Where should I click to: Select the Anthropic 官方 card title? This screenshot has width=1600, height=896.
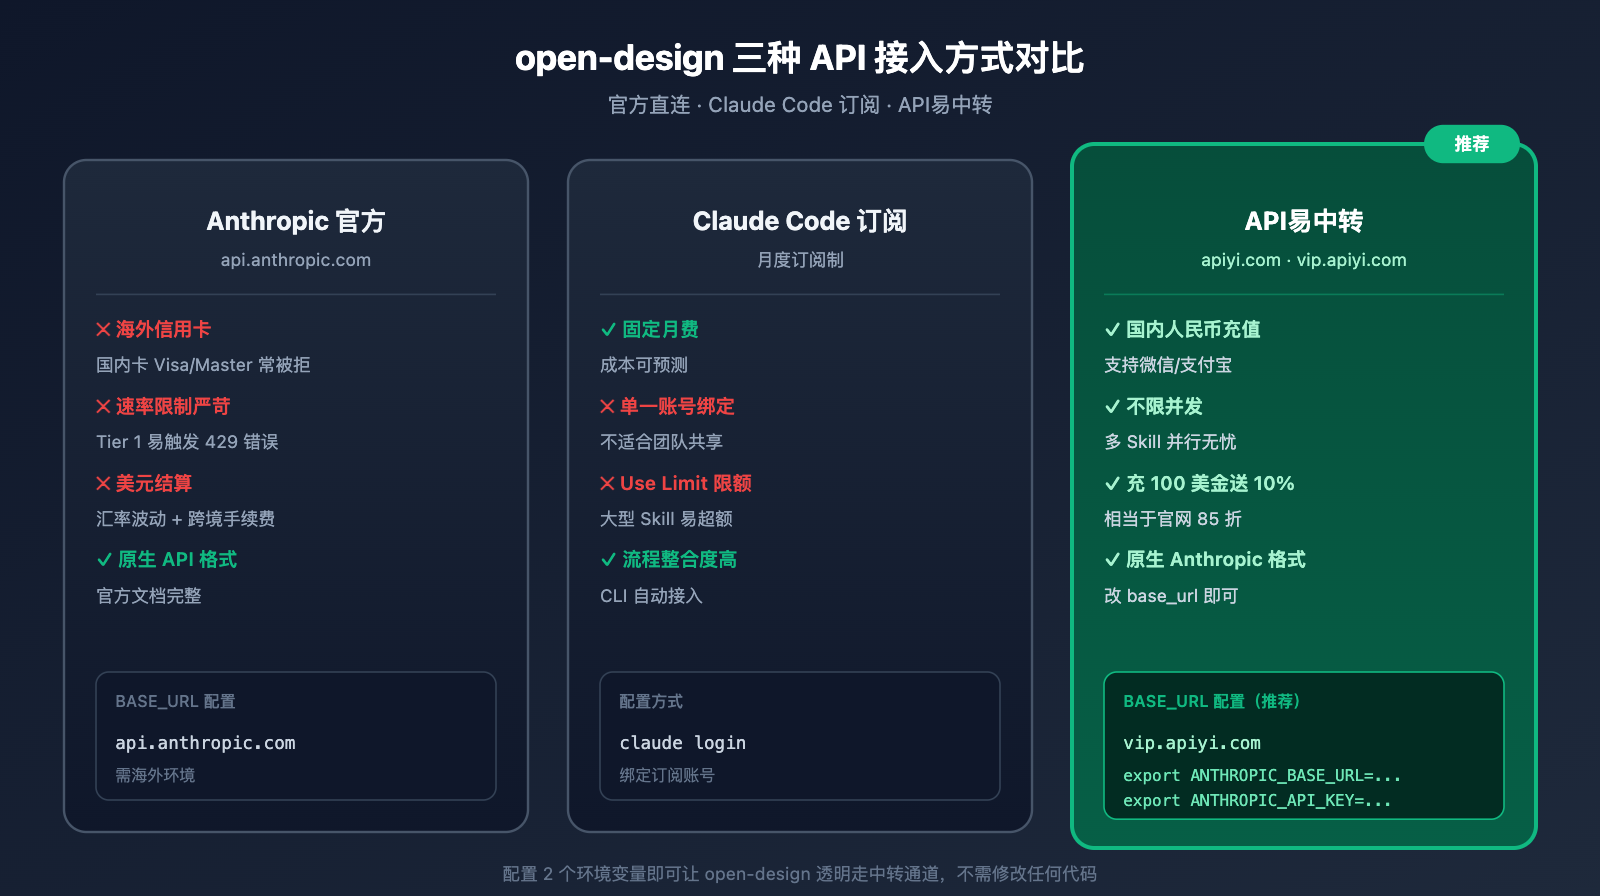[296, 221]
